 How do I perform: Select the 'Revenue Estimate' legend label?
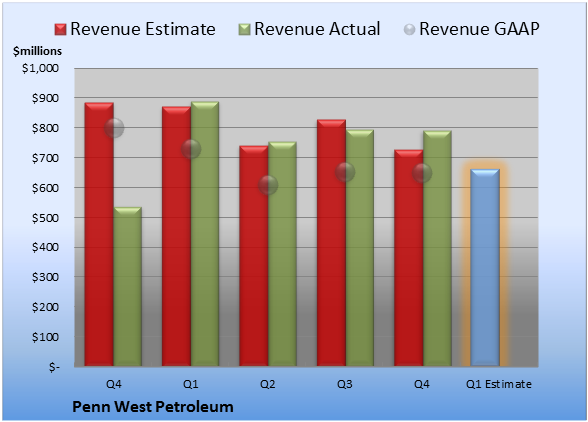coord(143,29)
